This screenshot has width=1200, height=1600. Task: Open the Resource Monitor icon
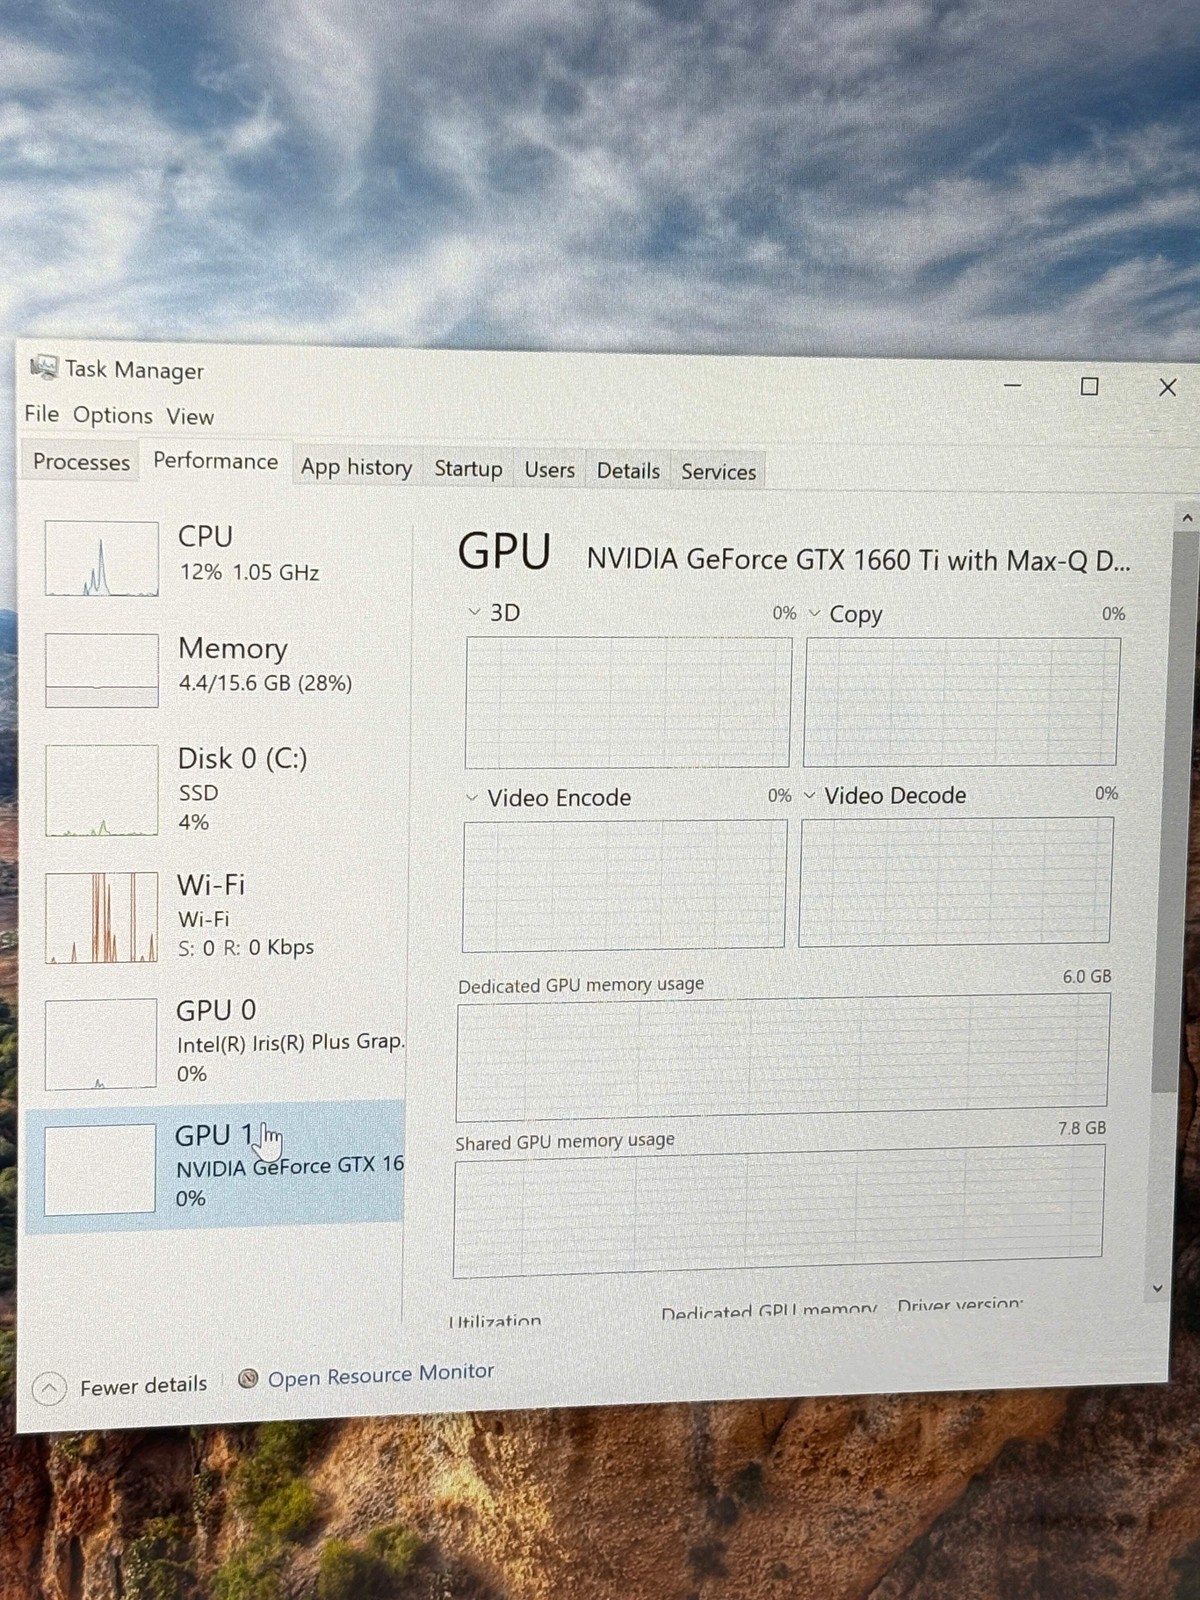click(249, 1379)
